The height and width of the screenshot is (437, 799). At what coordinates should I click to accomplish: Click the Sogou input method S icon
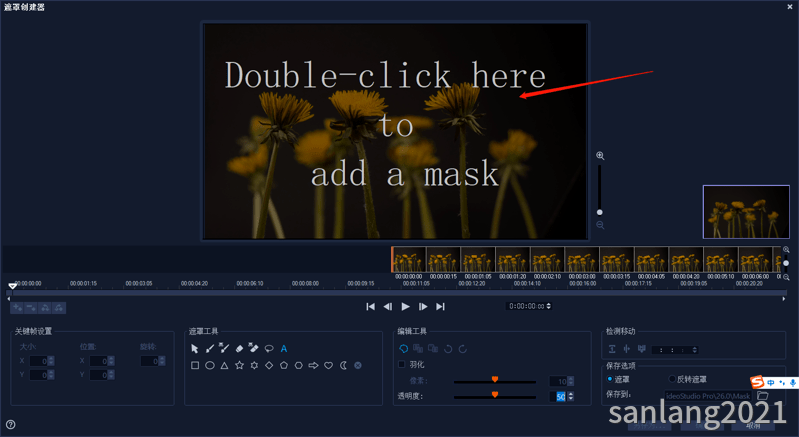[x=757, y=382]
